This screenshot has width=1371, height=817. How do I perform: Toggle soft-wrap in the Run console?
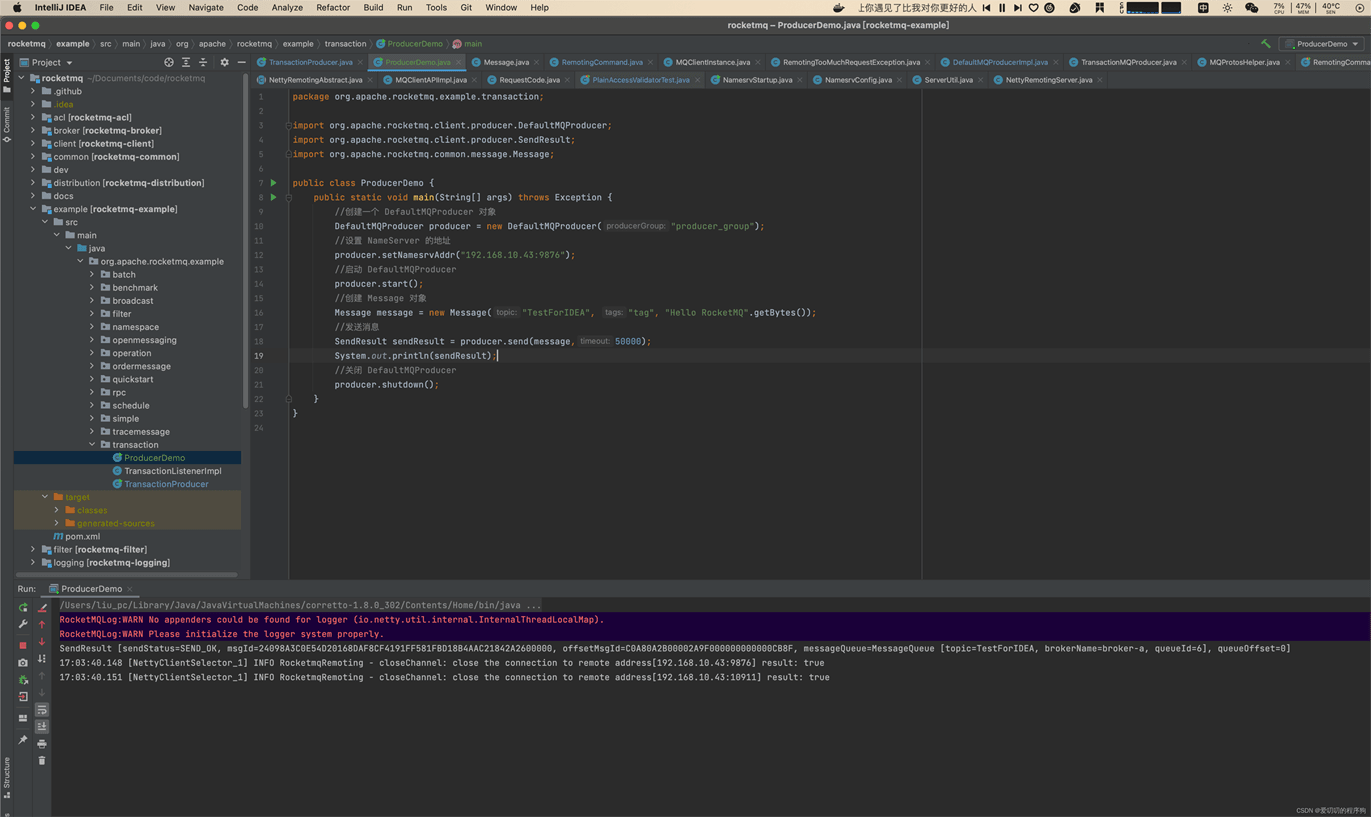(x=42, y=710)
